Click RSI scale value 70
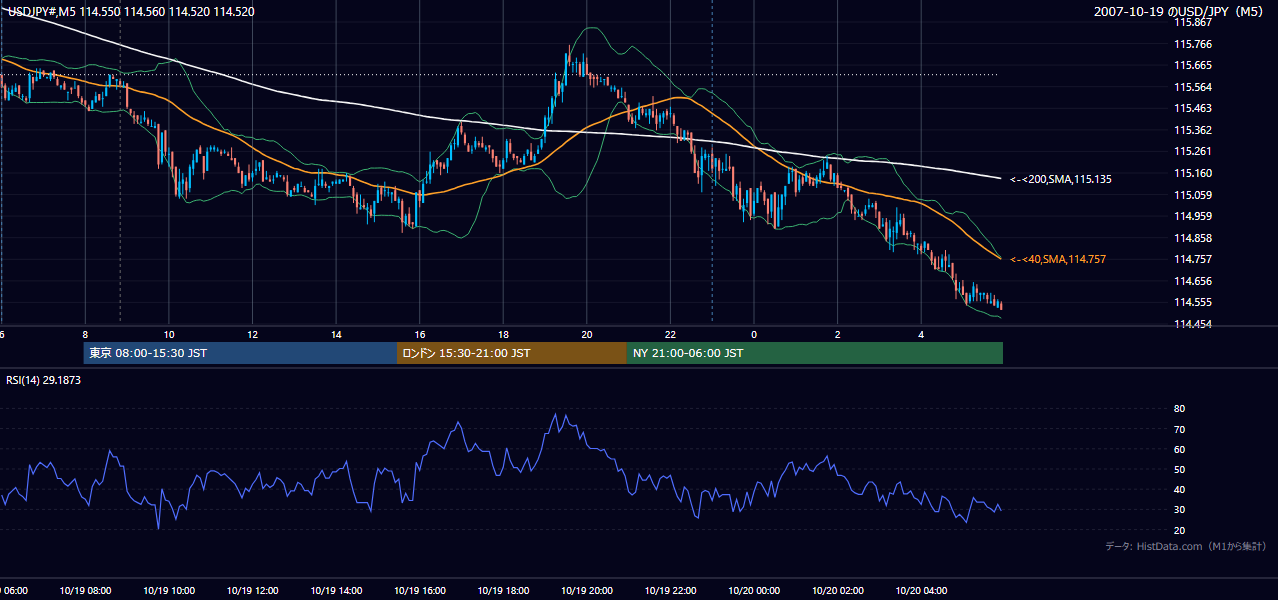 (x=1179, y=430)
